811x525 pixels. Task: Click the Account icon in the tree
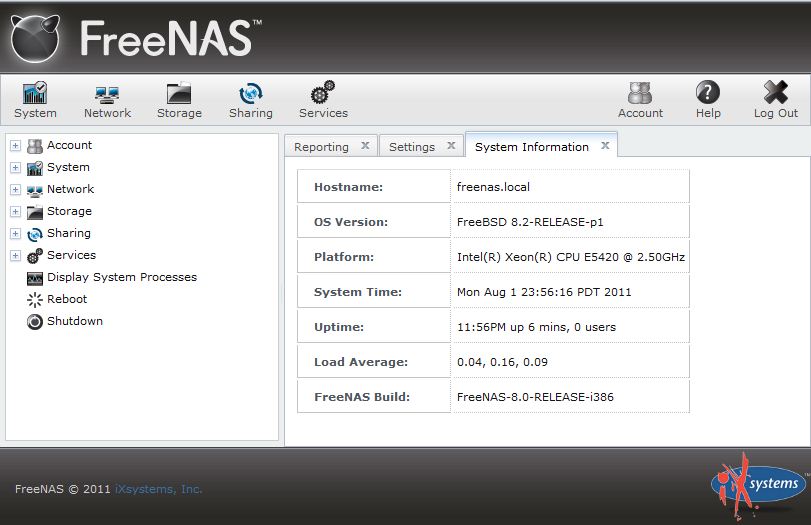click(x=35, y=146)
